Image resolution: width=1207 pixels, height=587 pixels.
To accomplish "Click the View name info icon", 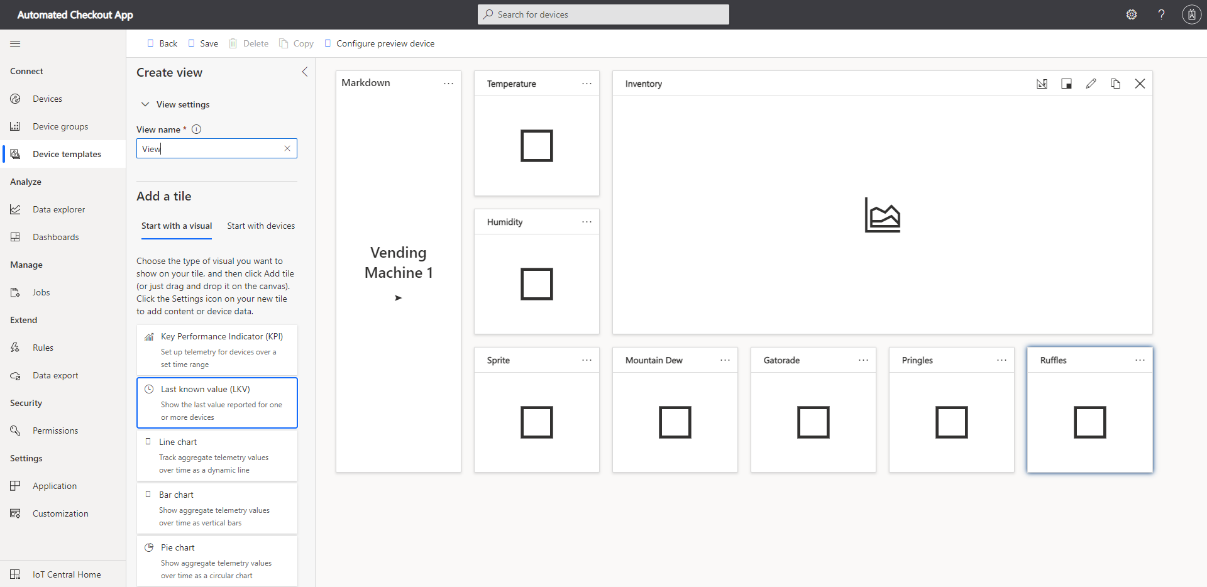I will pyautogui.click(x=196, y=129).
